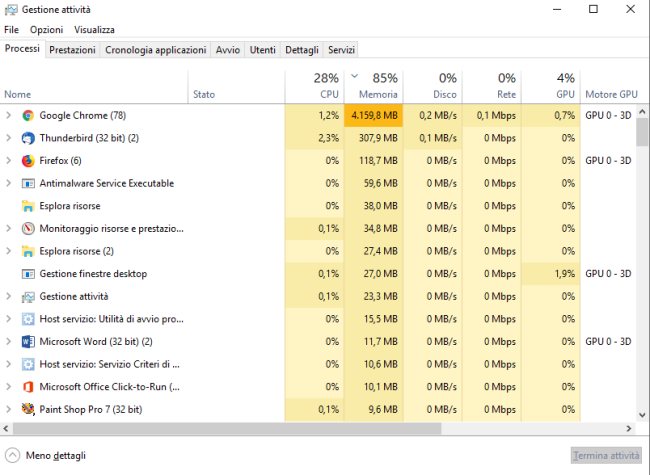Click the Firefox process icon
This screenshot has width=650, height=475.
pyautogui.click(x=28, y=161)
